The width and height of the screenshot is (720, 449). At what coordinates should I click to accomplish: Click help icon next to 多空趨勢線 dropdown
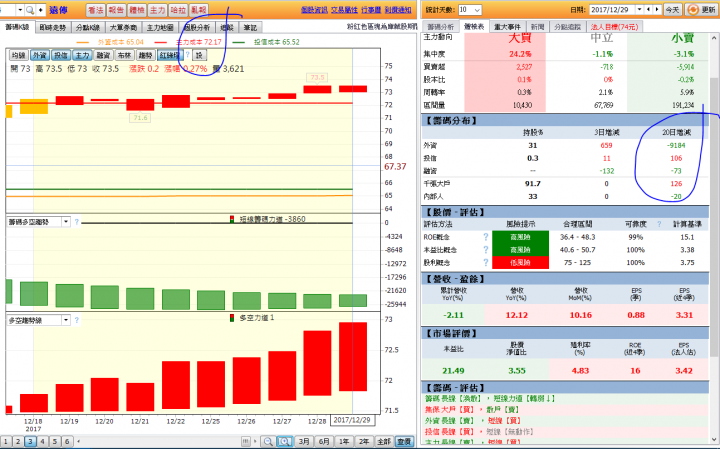tap(77, 320)
